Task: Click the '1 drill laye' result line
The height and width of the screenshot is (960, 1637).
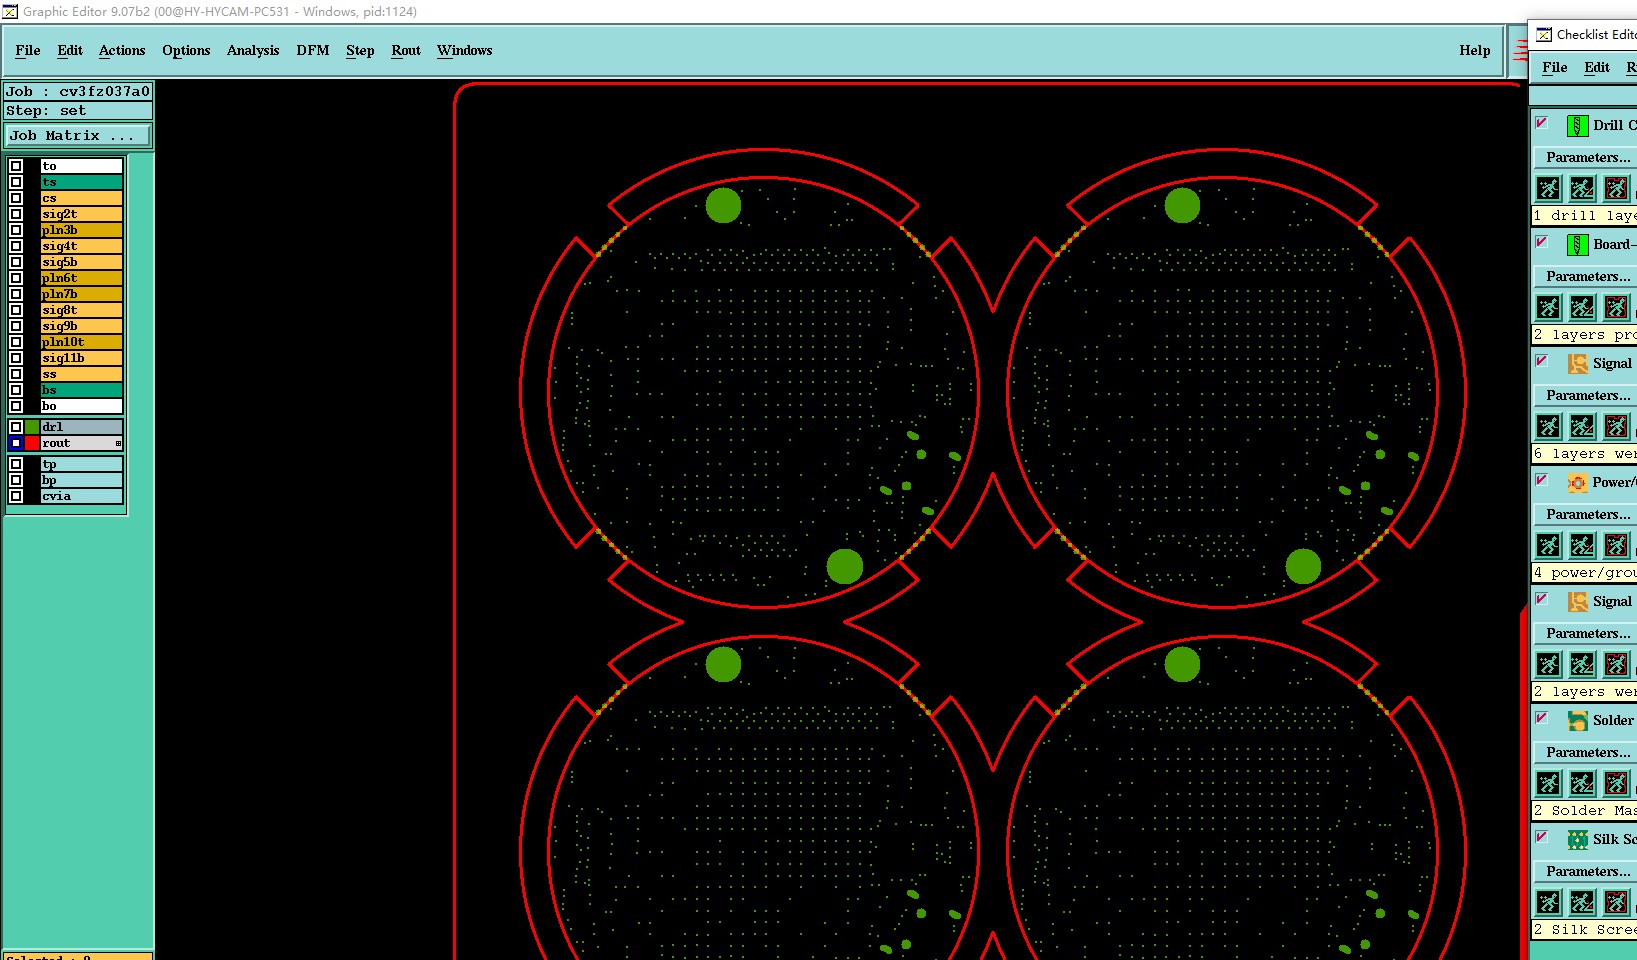Action: click(1584, 215)
